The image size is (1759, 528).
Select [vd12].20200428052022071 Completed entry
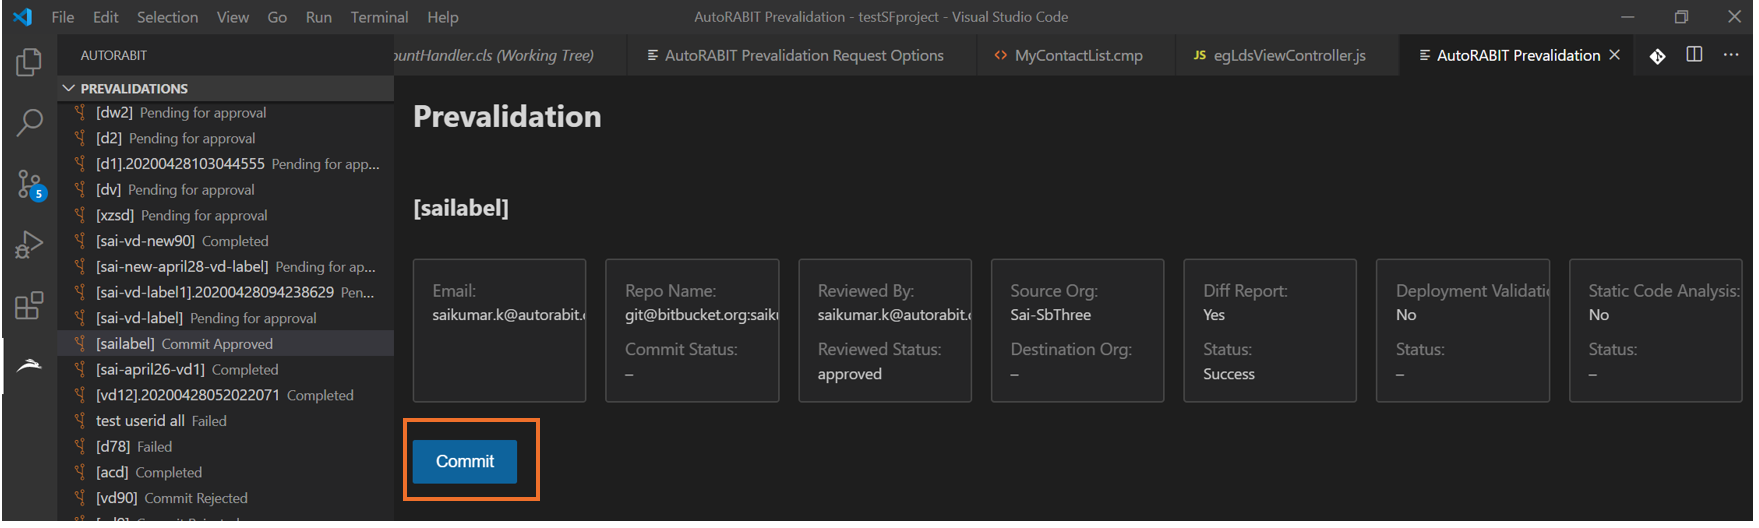(226, 395)
